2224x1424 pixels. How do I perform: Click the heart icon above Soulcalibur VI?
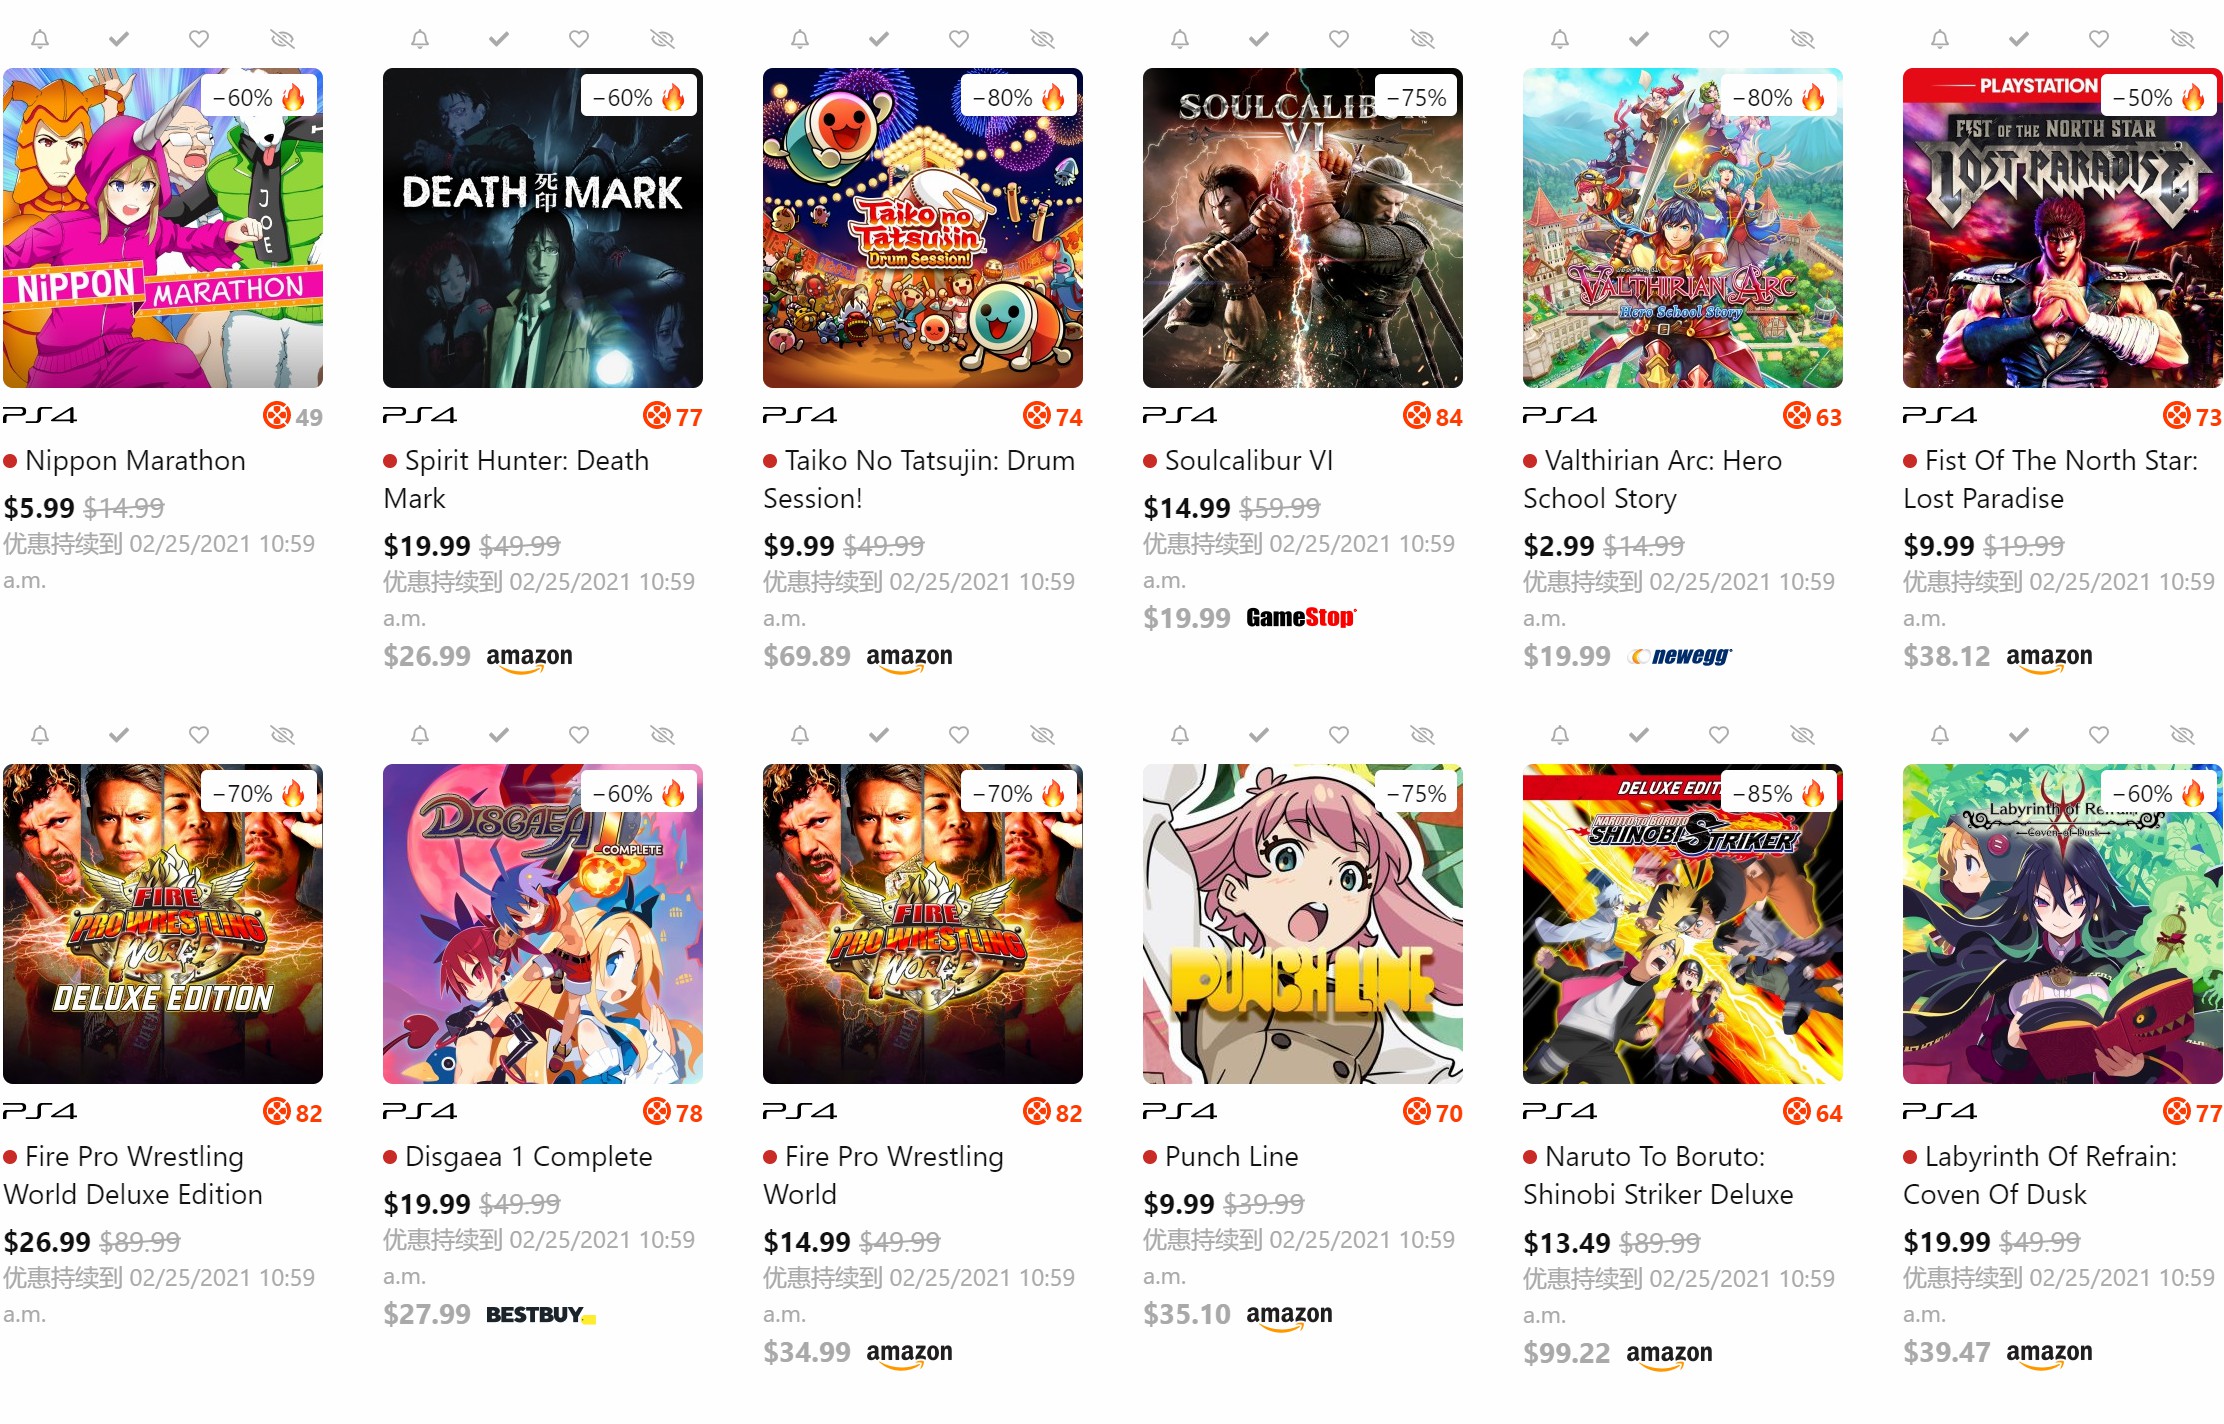click(x=1339, y=39)
